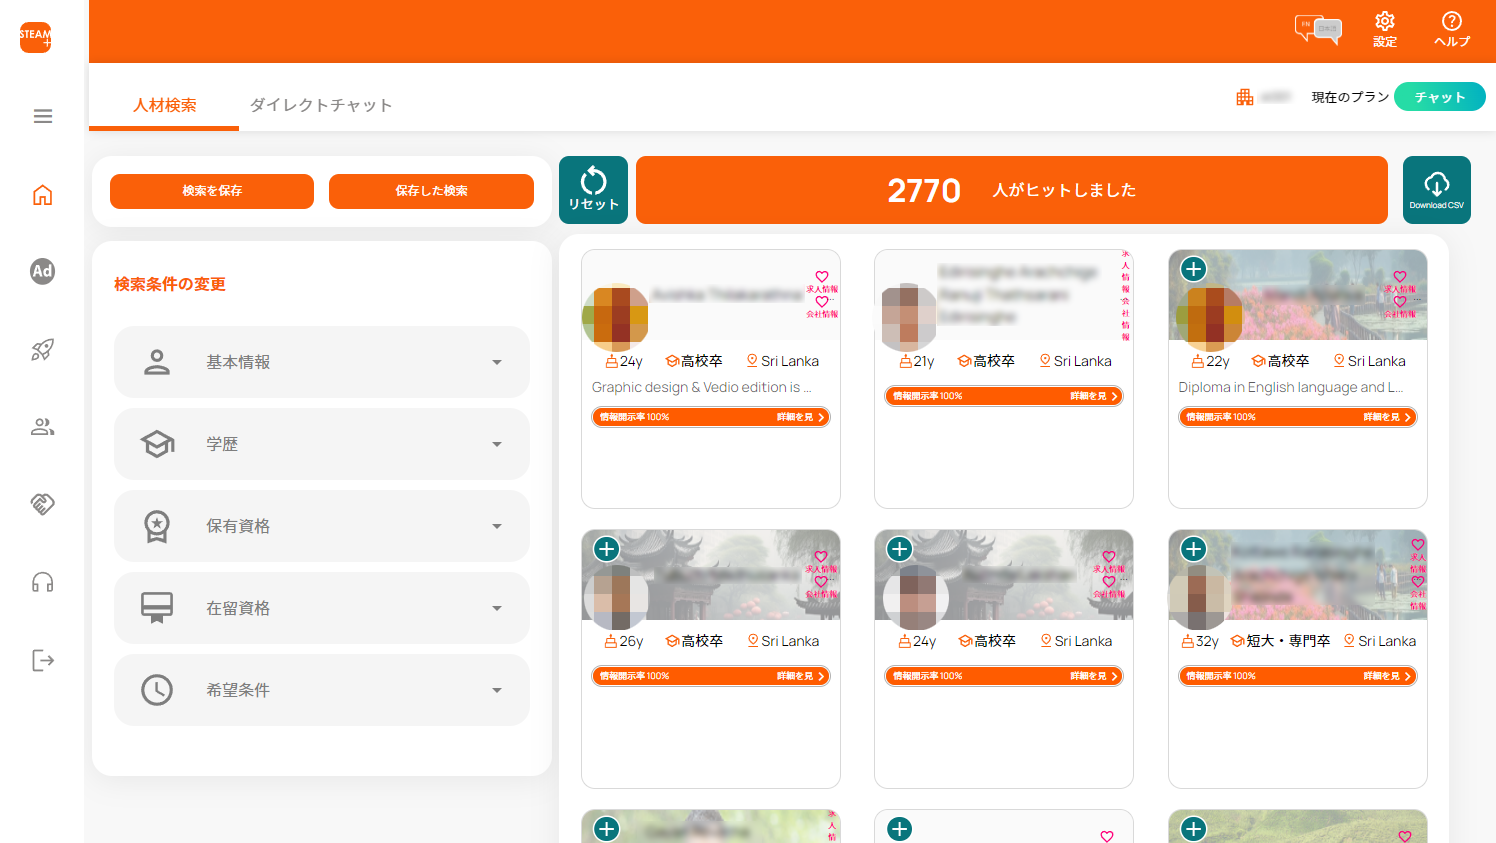Image resolution: width=1496 pixels, height=843 pixels.
Task: Expand the 保有資格 filter section
Action: pos(322,526)
